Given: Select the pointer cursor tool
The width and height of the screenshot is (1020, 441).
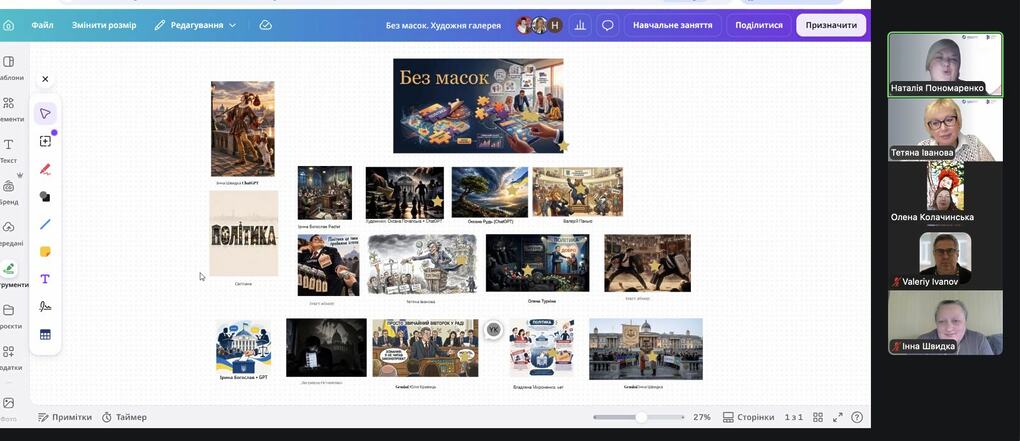Looking at the screenshot, I should tap(45, 114).
